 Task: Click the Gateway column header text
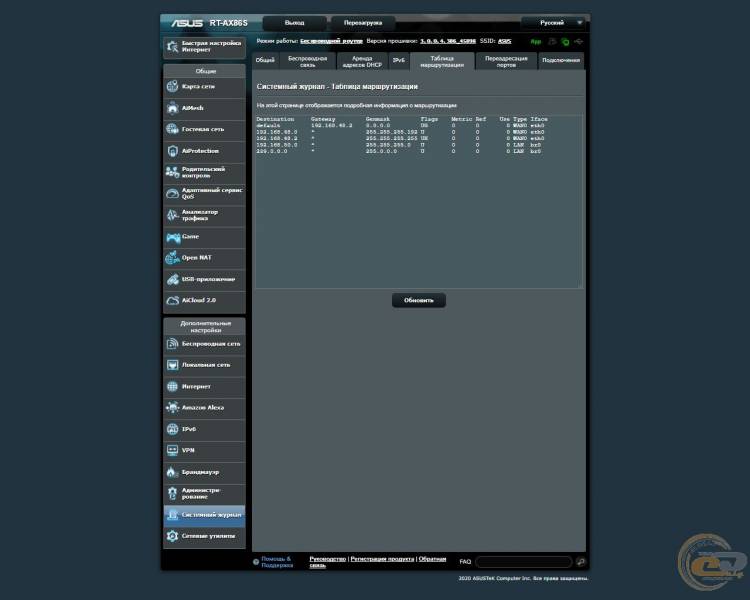(323, 119)
